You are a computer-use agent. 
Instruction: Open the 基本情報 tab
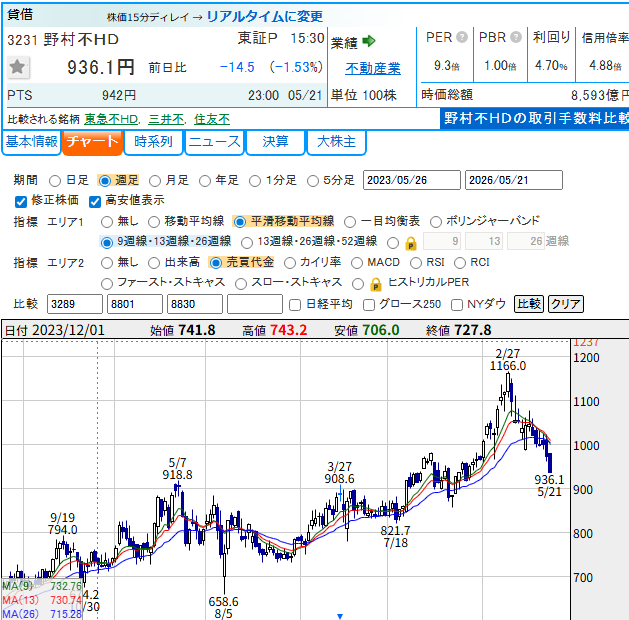click(32, 142)
